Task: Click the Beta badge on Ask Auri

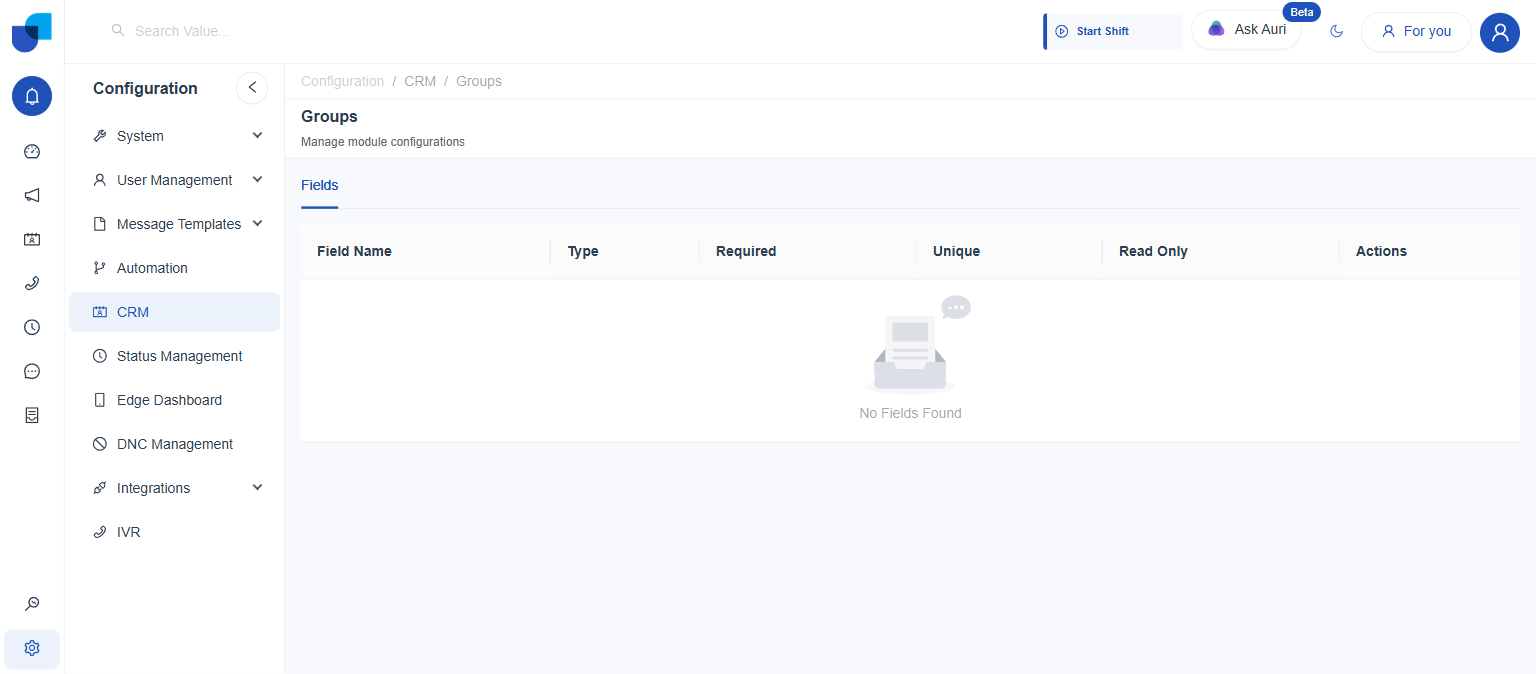Action: (1301, 12)
